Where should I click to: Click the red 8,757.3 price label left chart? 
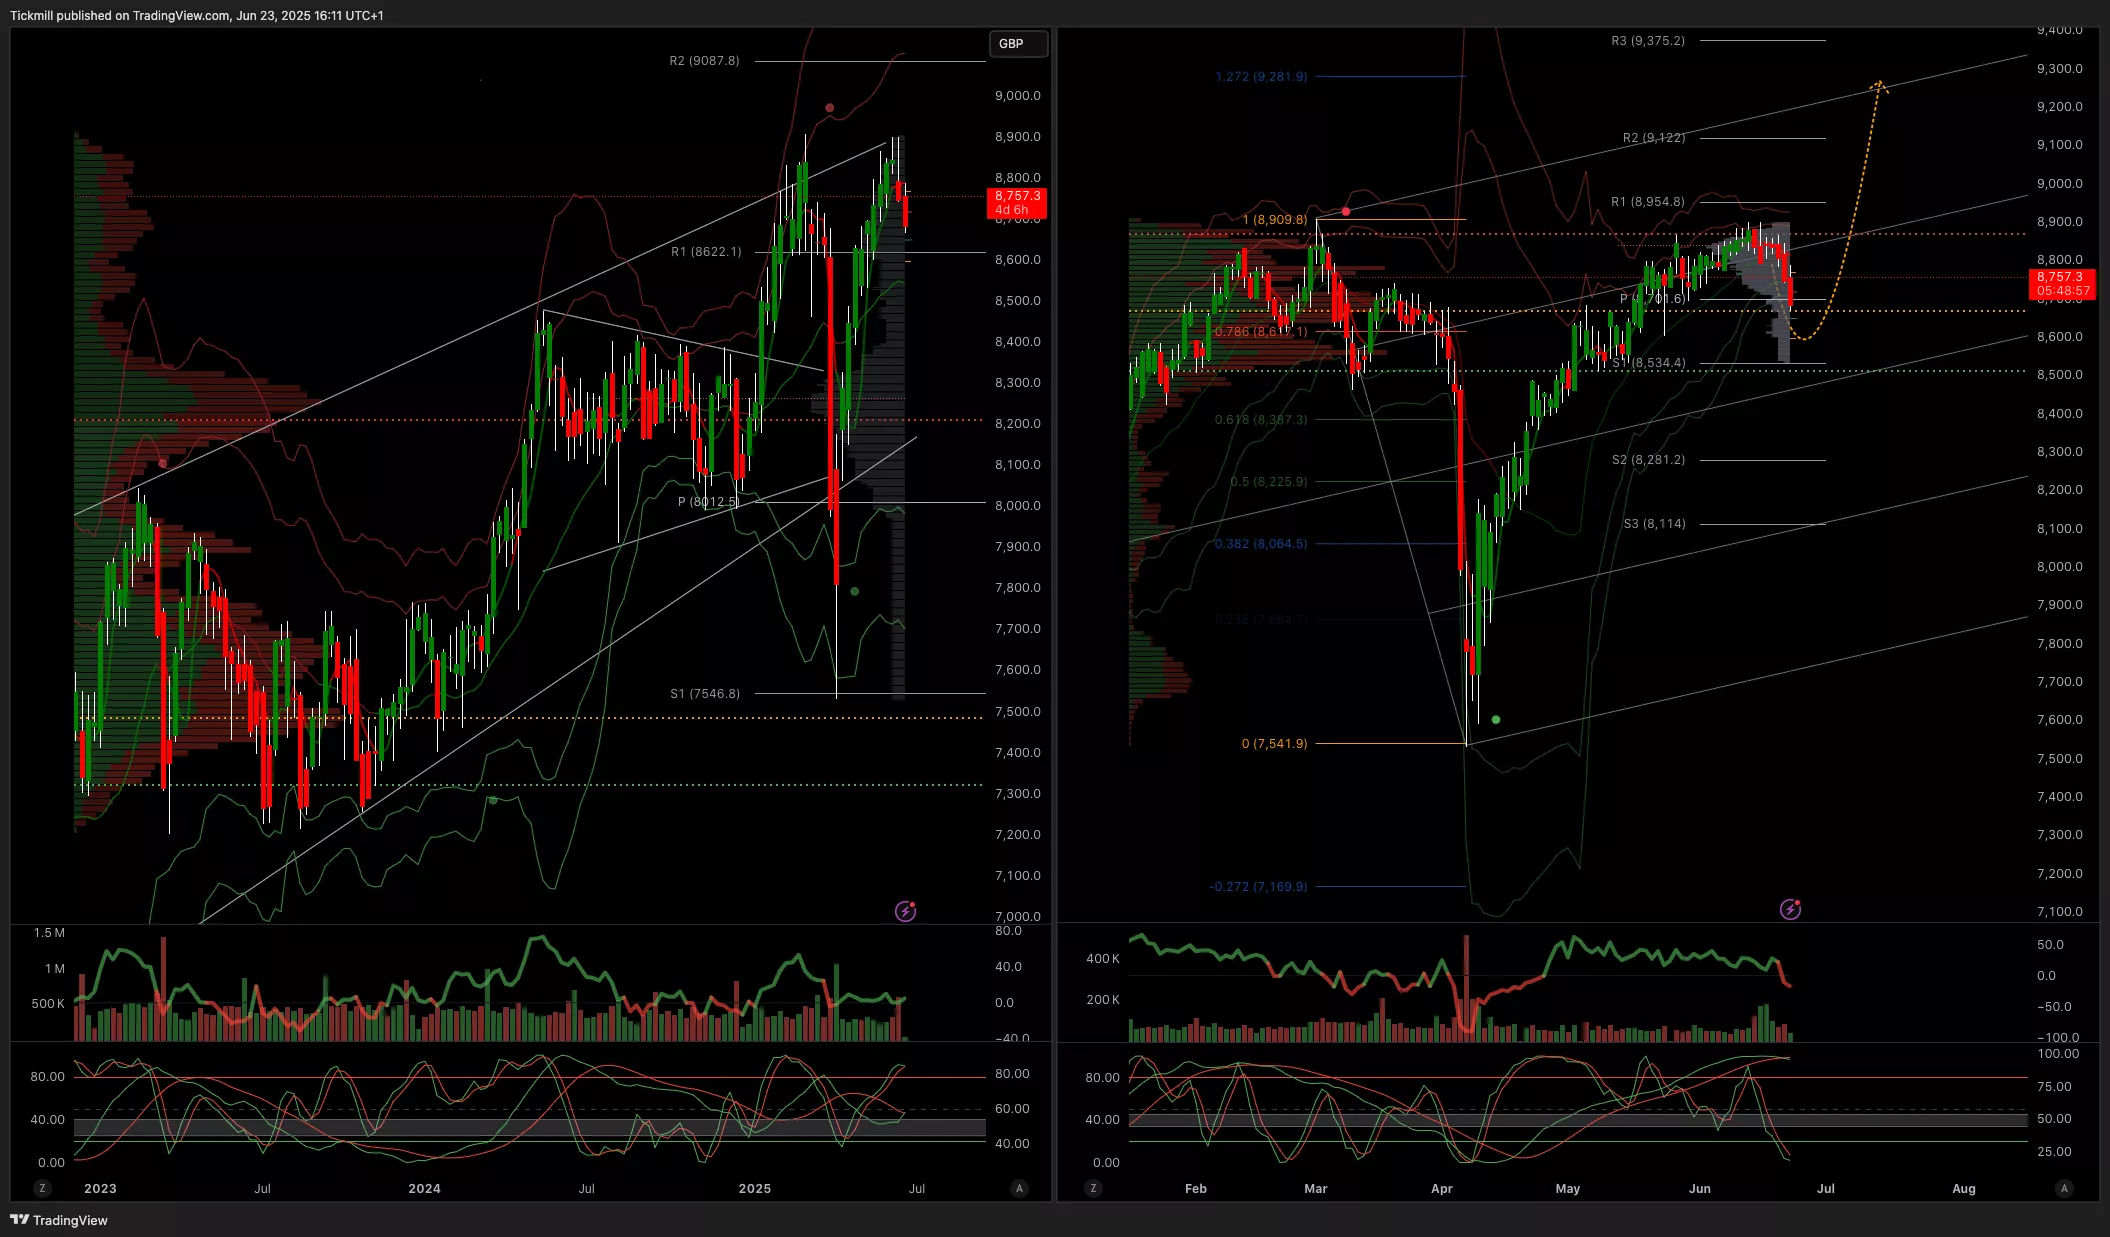1017,203
